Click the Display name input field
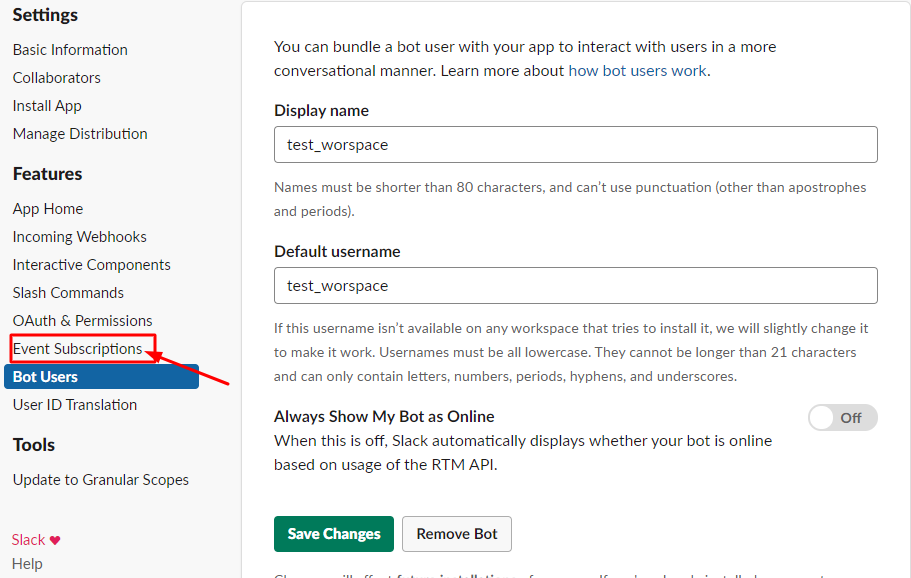This screenshot has height=578, width=911. click(x=575, y=145)
